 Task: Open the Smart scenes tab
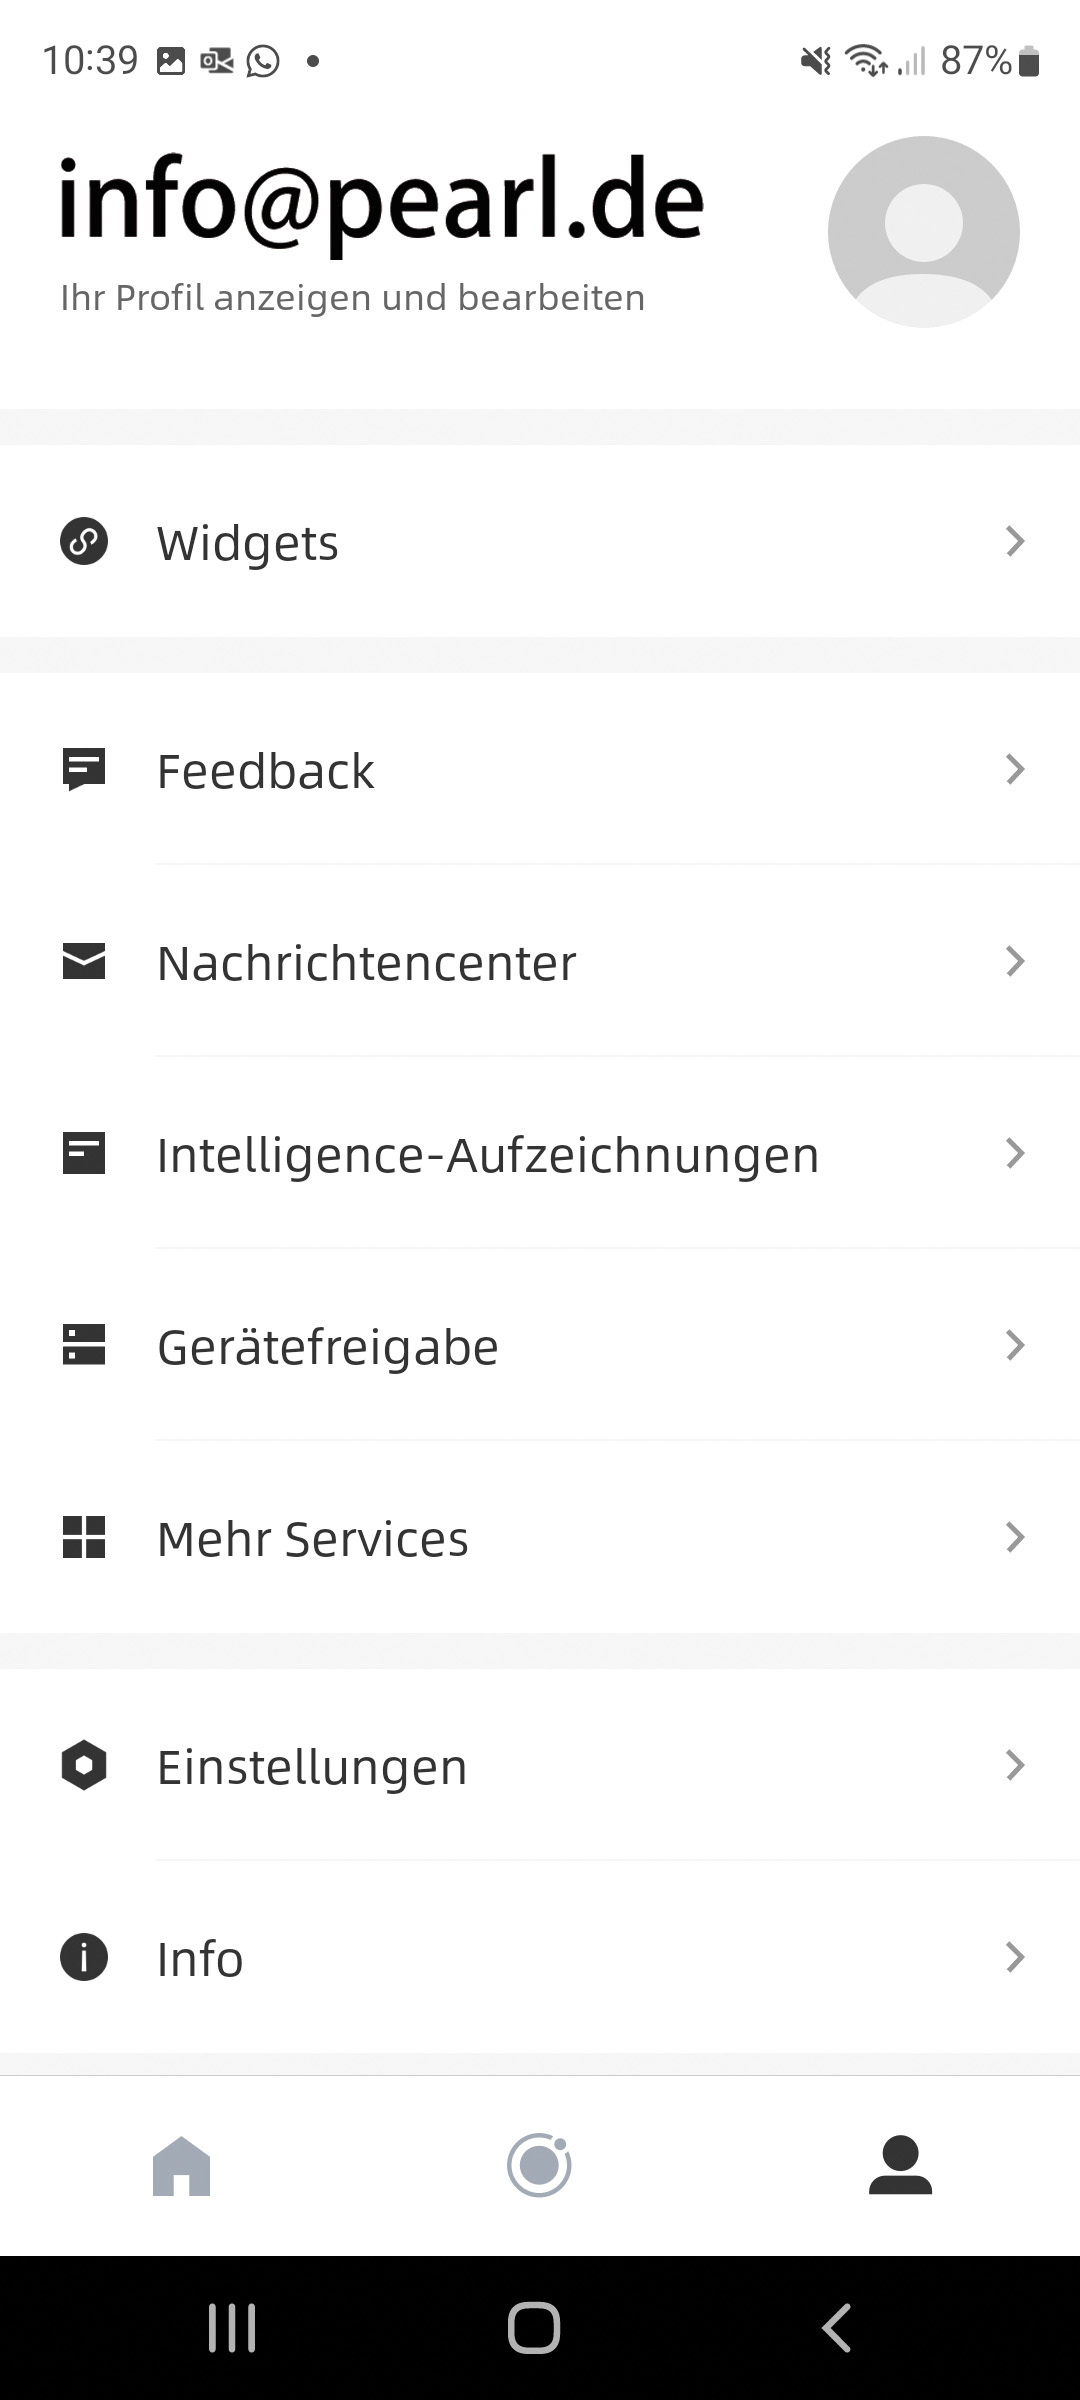point(539,2166)
